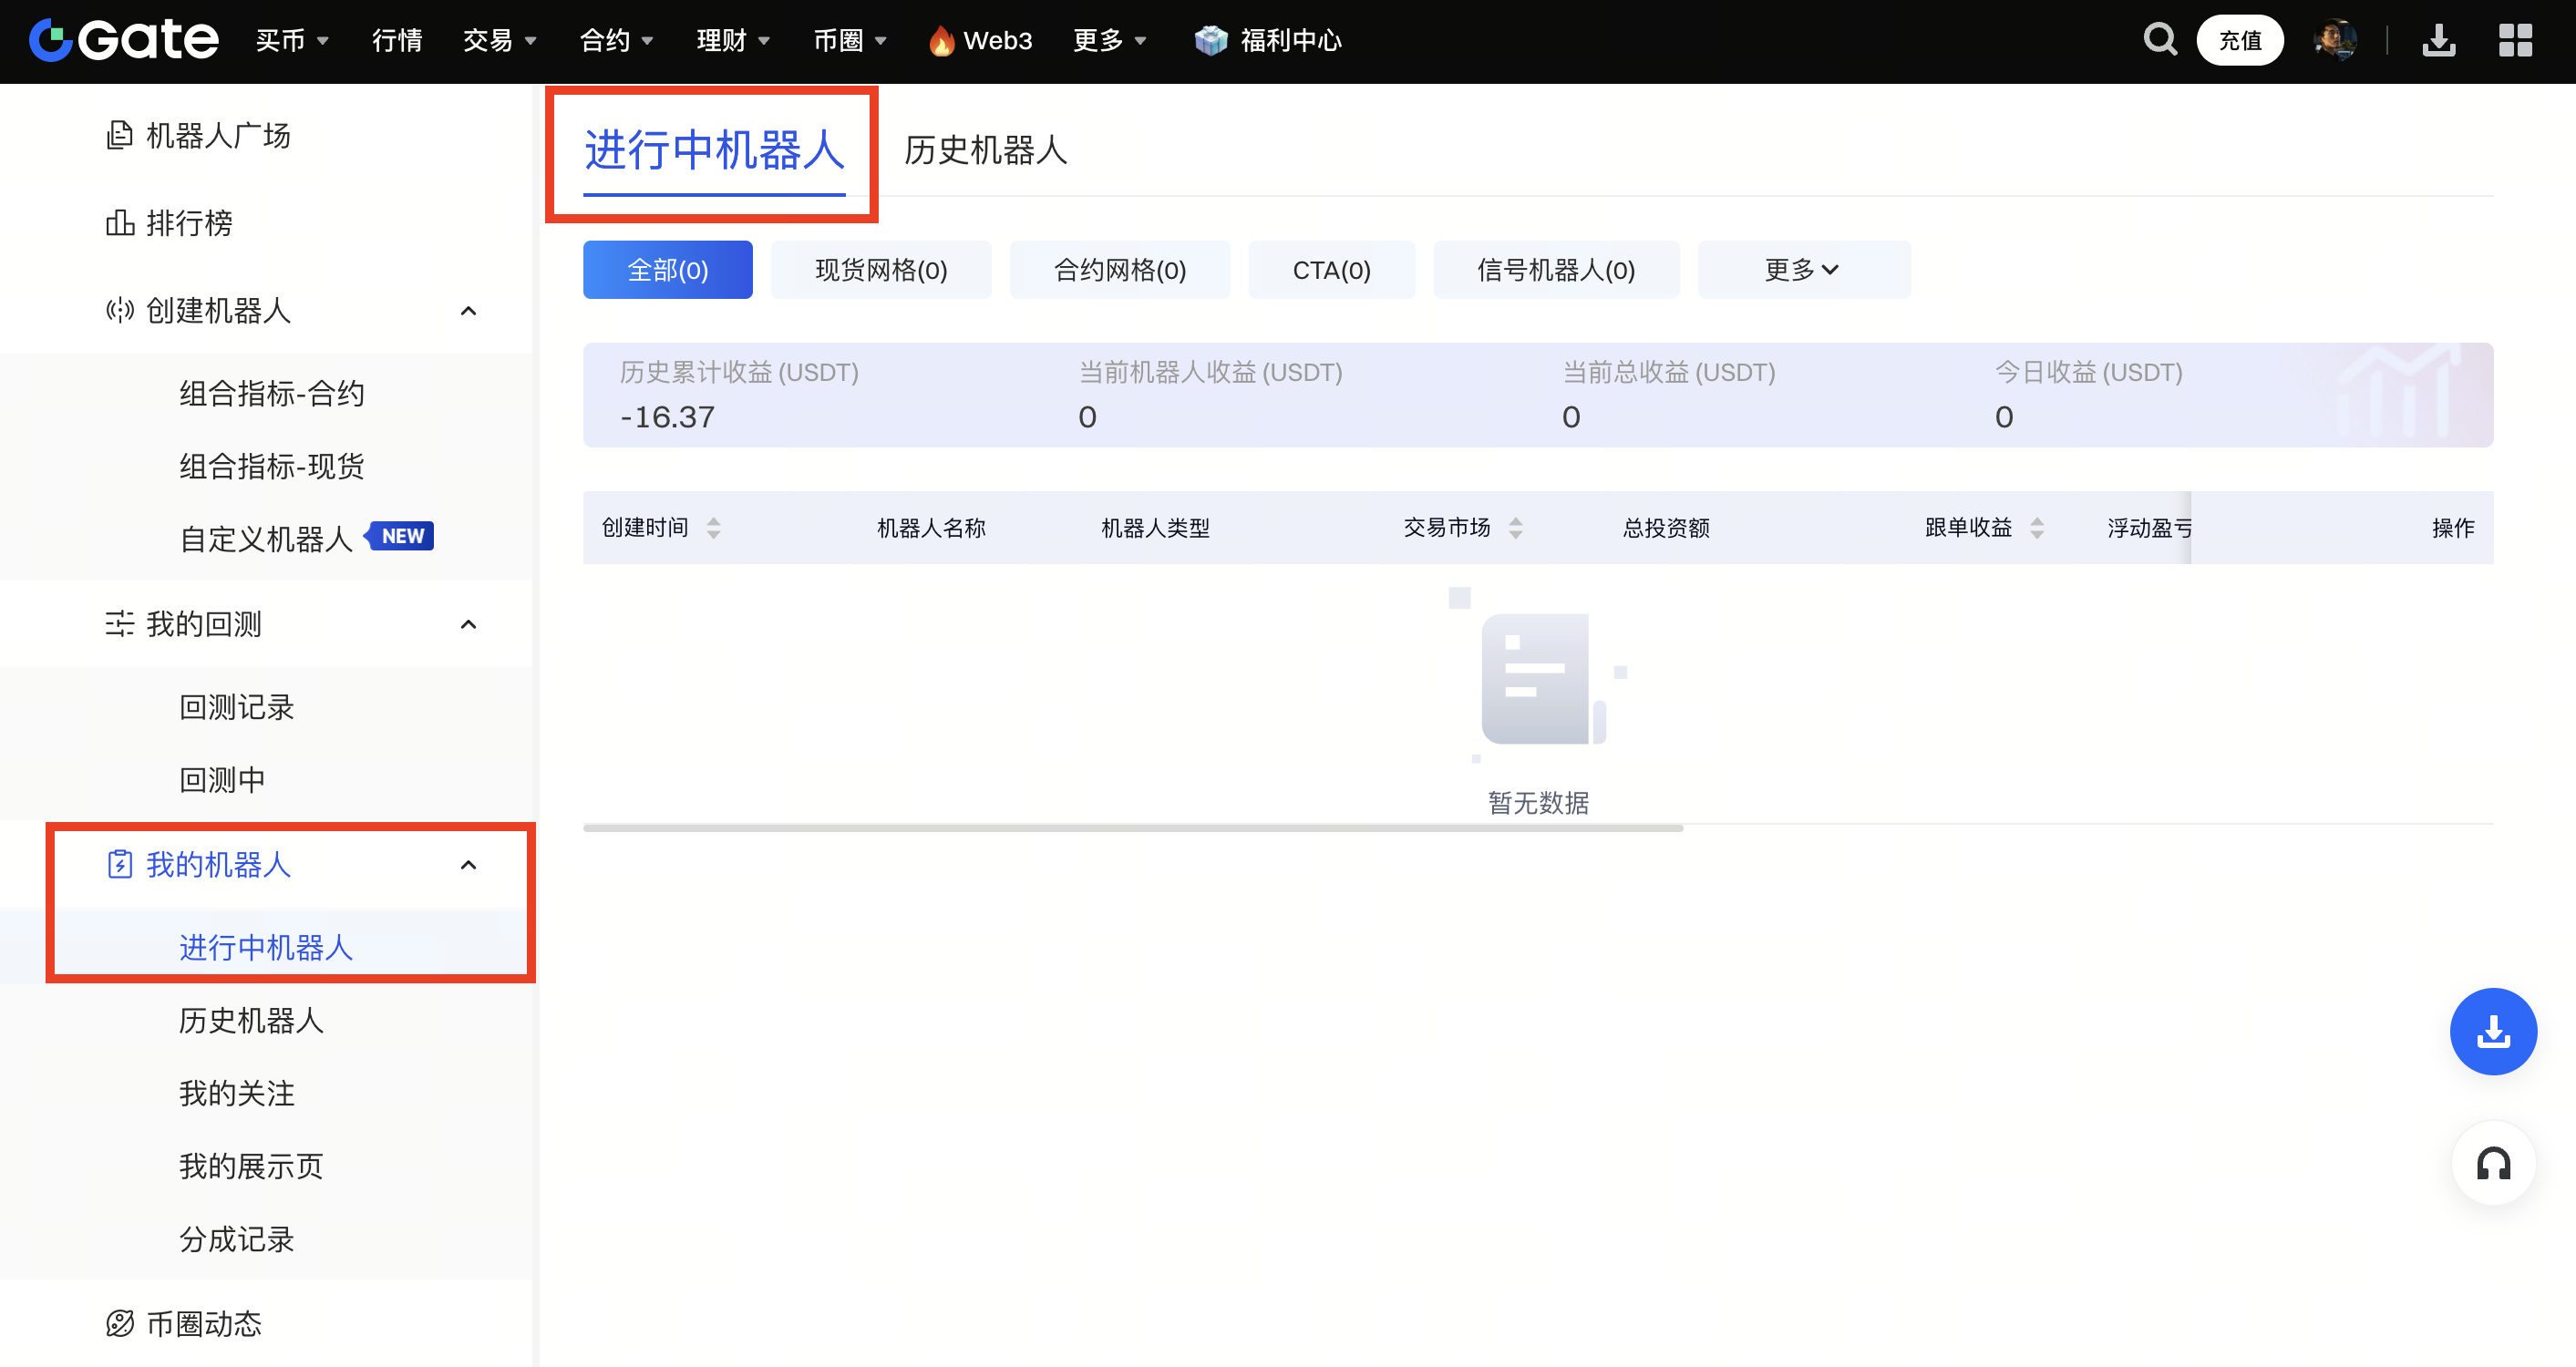Switch to the 历史机器人 tab
The image size is (2576, 1367).
coord(985,150)
